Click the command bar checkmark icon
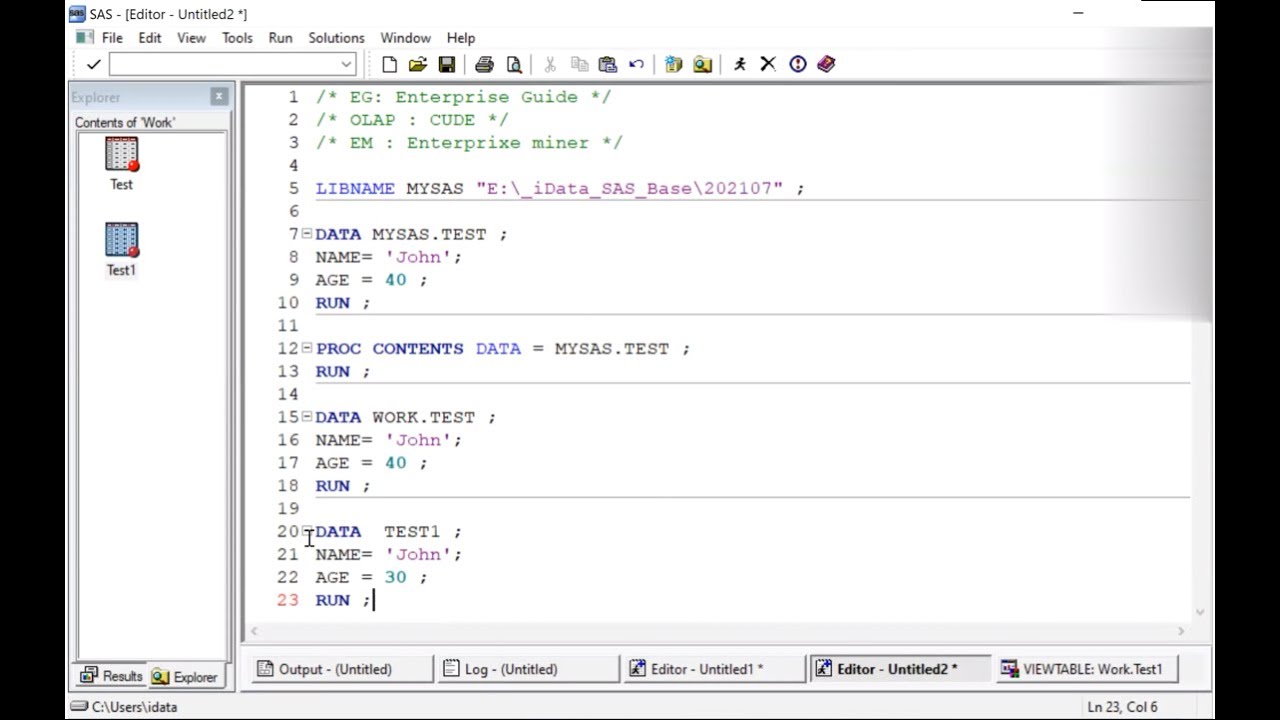Viewport: 1280px width, 720px height. (93, 64)
